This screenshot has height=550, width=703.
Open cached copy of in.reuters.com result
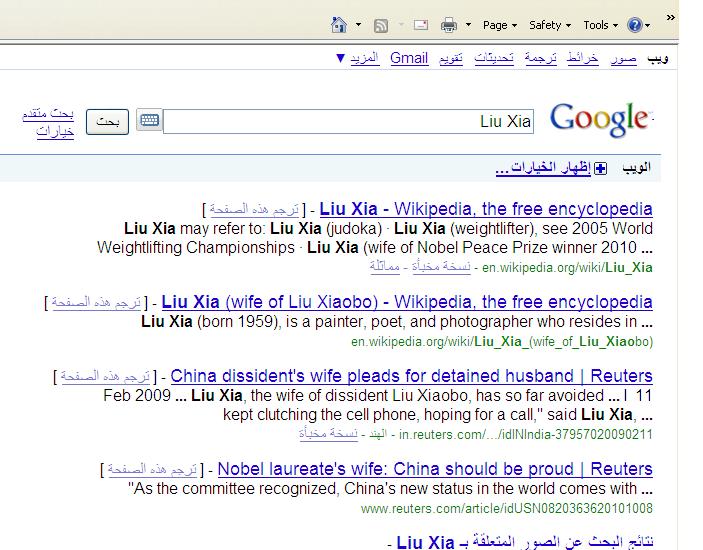point(328,434)
